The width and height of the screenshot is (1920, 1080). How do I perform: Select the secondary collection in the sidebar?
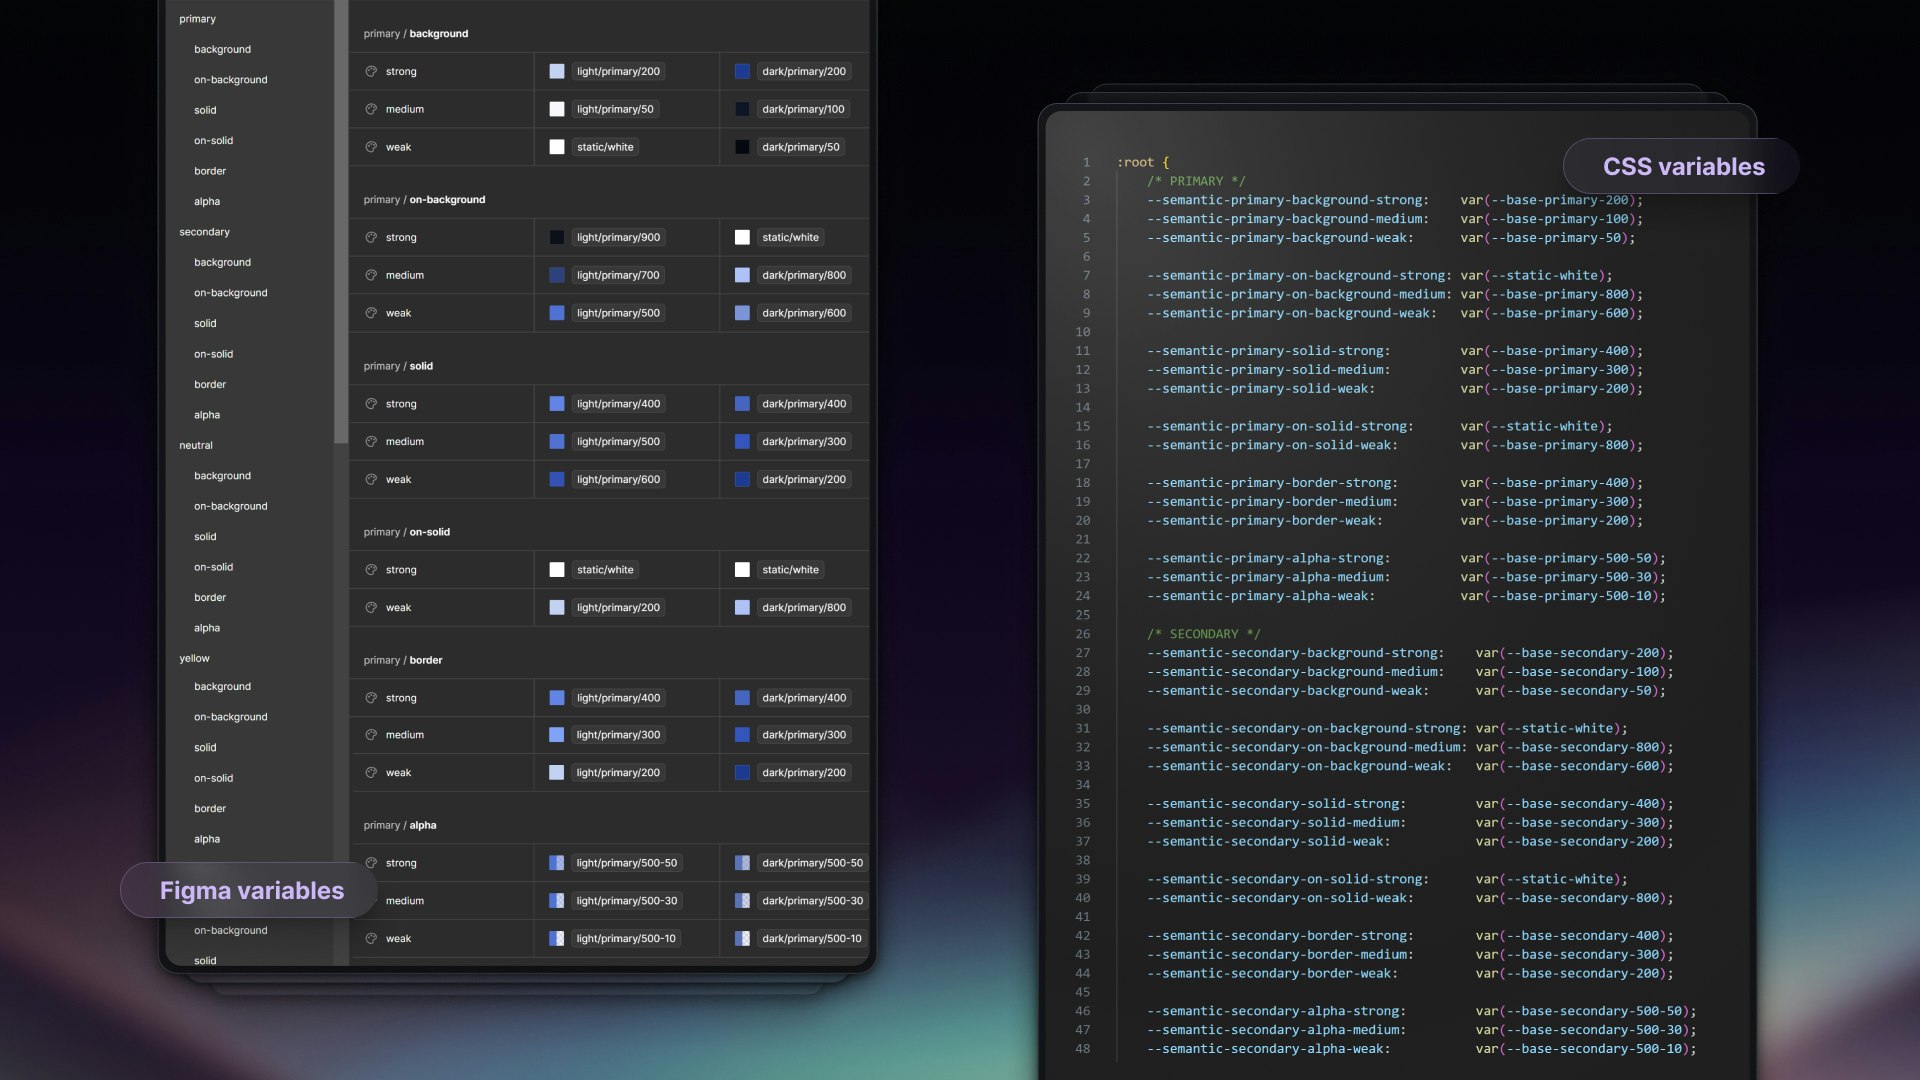(204, 232)
